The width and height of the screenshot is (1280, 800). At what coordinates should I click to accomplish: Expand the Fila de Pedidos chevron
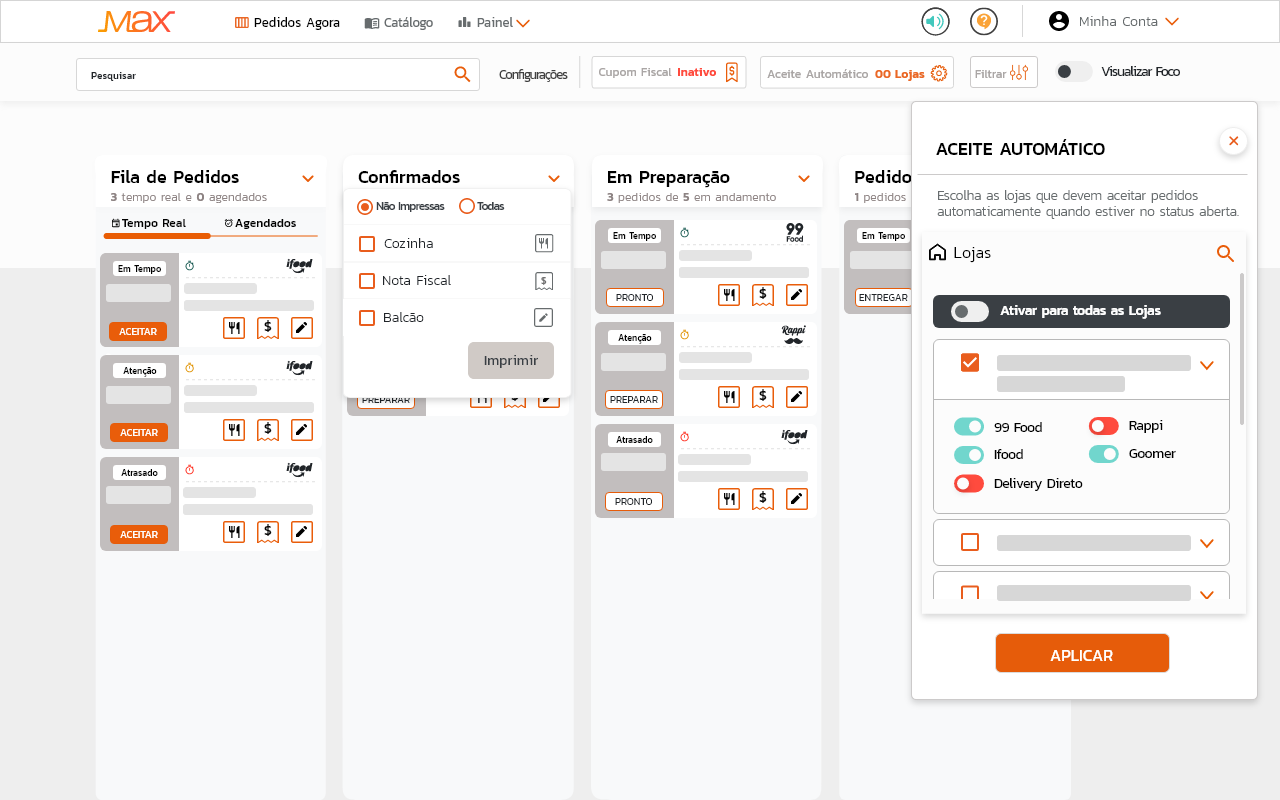pos(308,179)
